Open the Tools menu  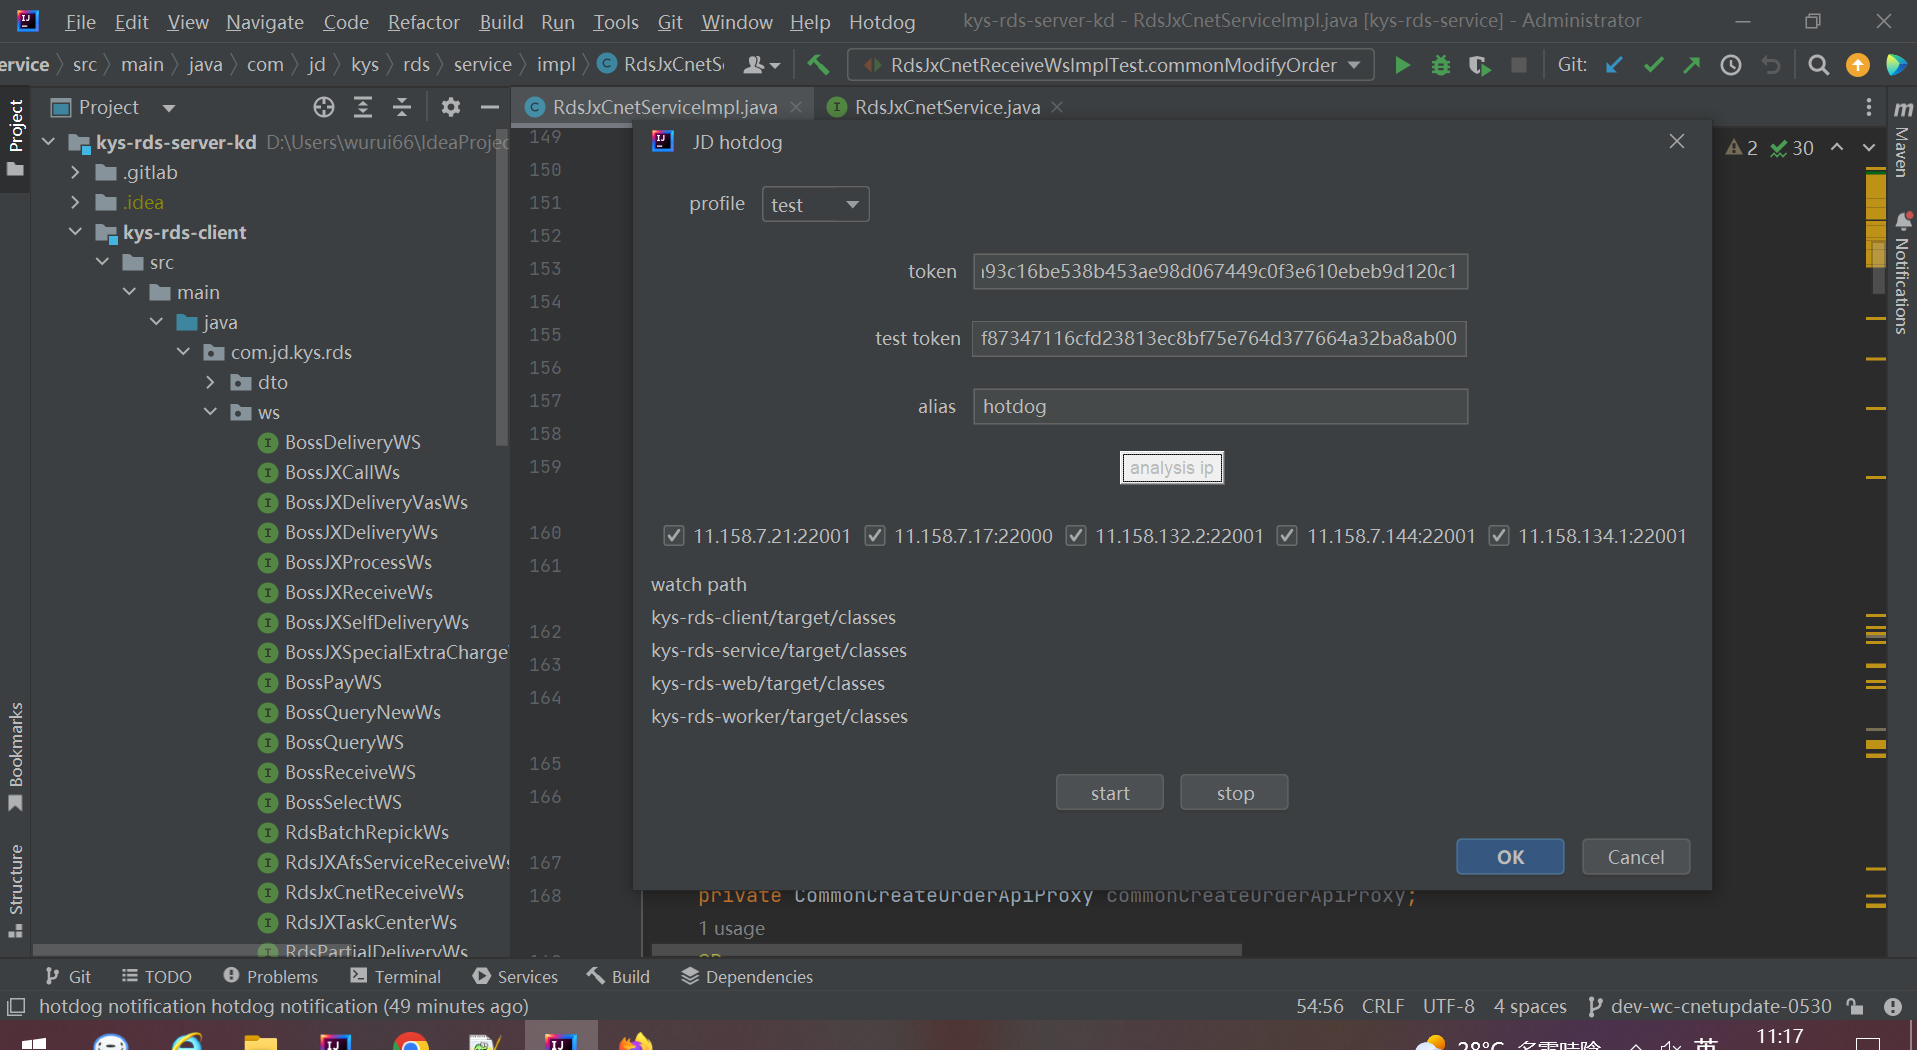coord(615,22)
